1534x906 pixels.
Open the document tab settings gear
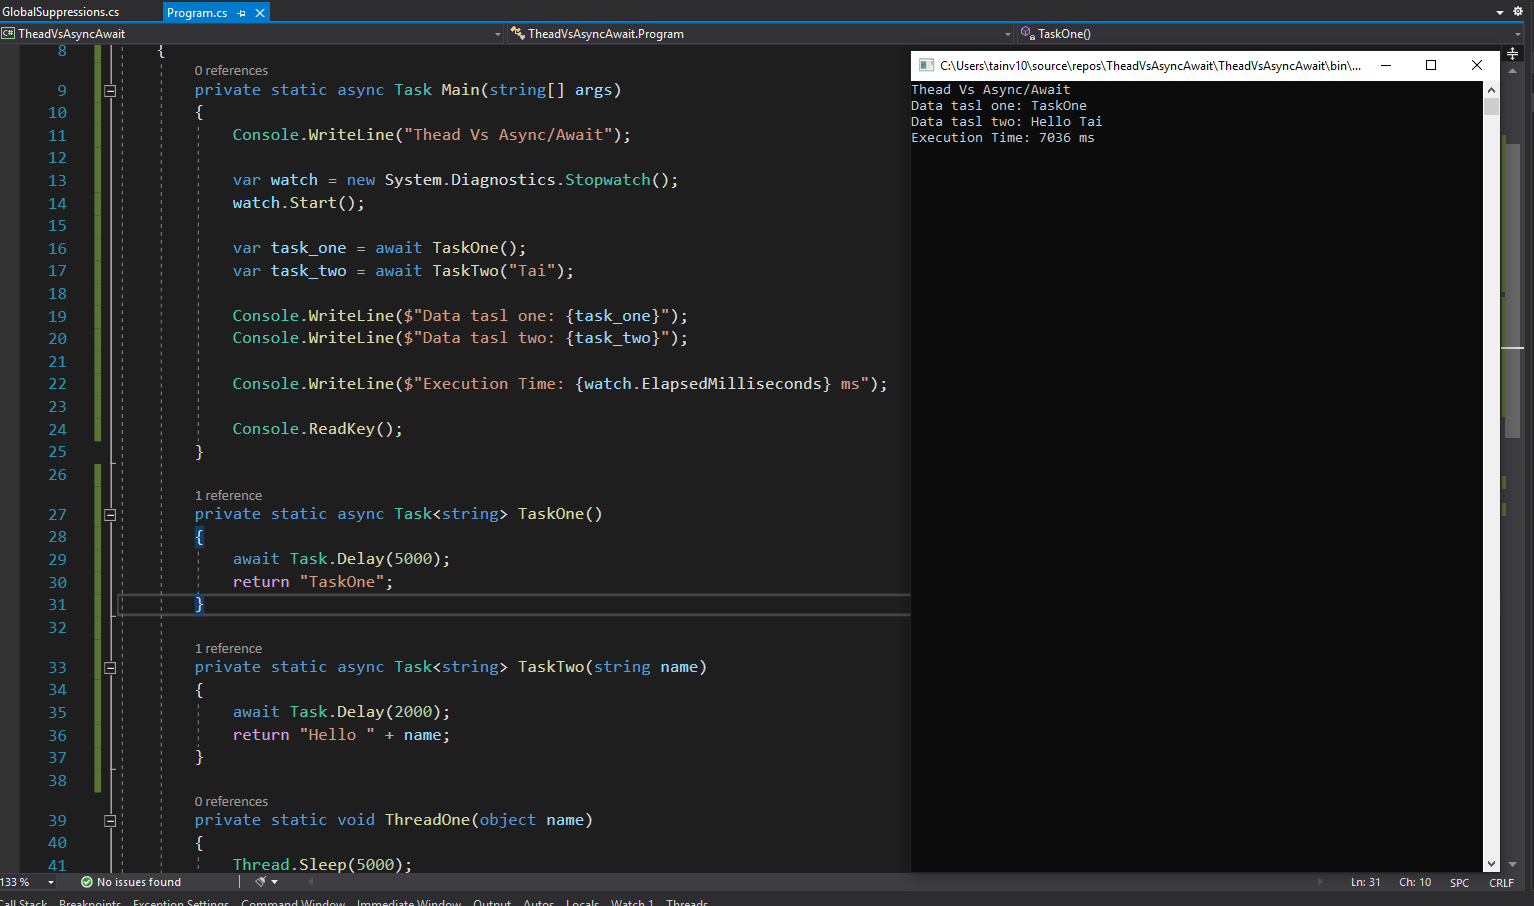coord(1517,12)
